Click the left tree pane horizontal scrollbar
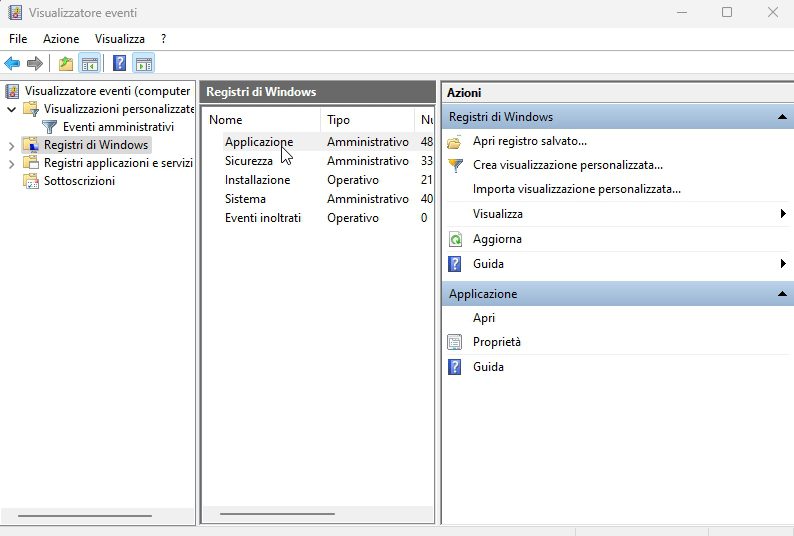This screenshot has width=794, height=536. [x=85, y=516]
